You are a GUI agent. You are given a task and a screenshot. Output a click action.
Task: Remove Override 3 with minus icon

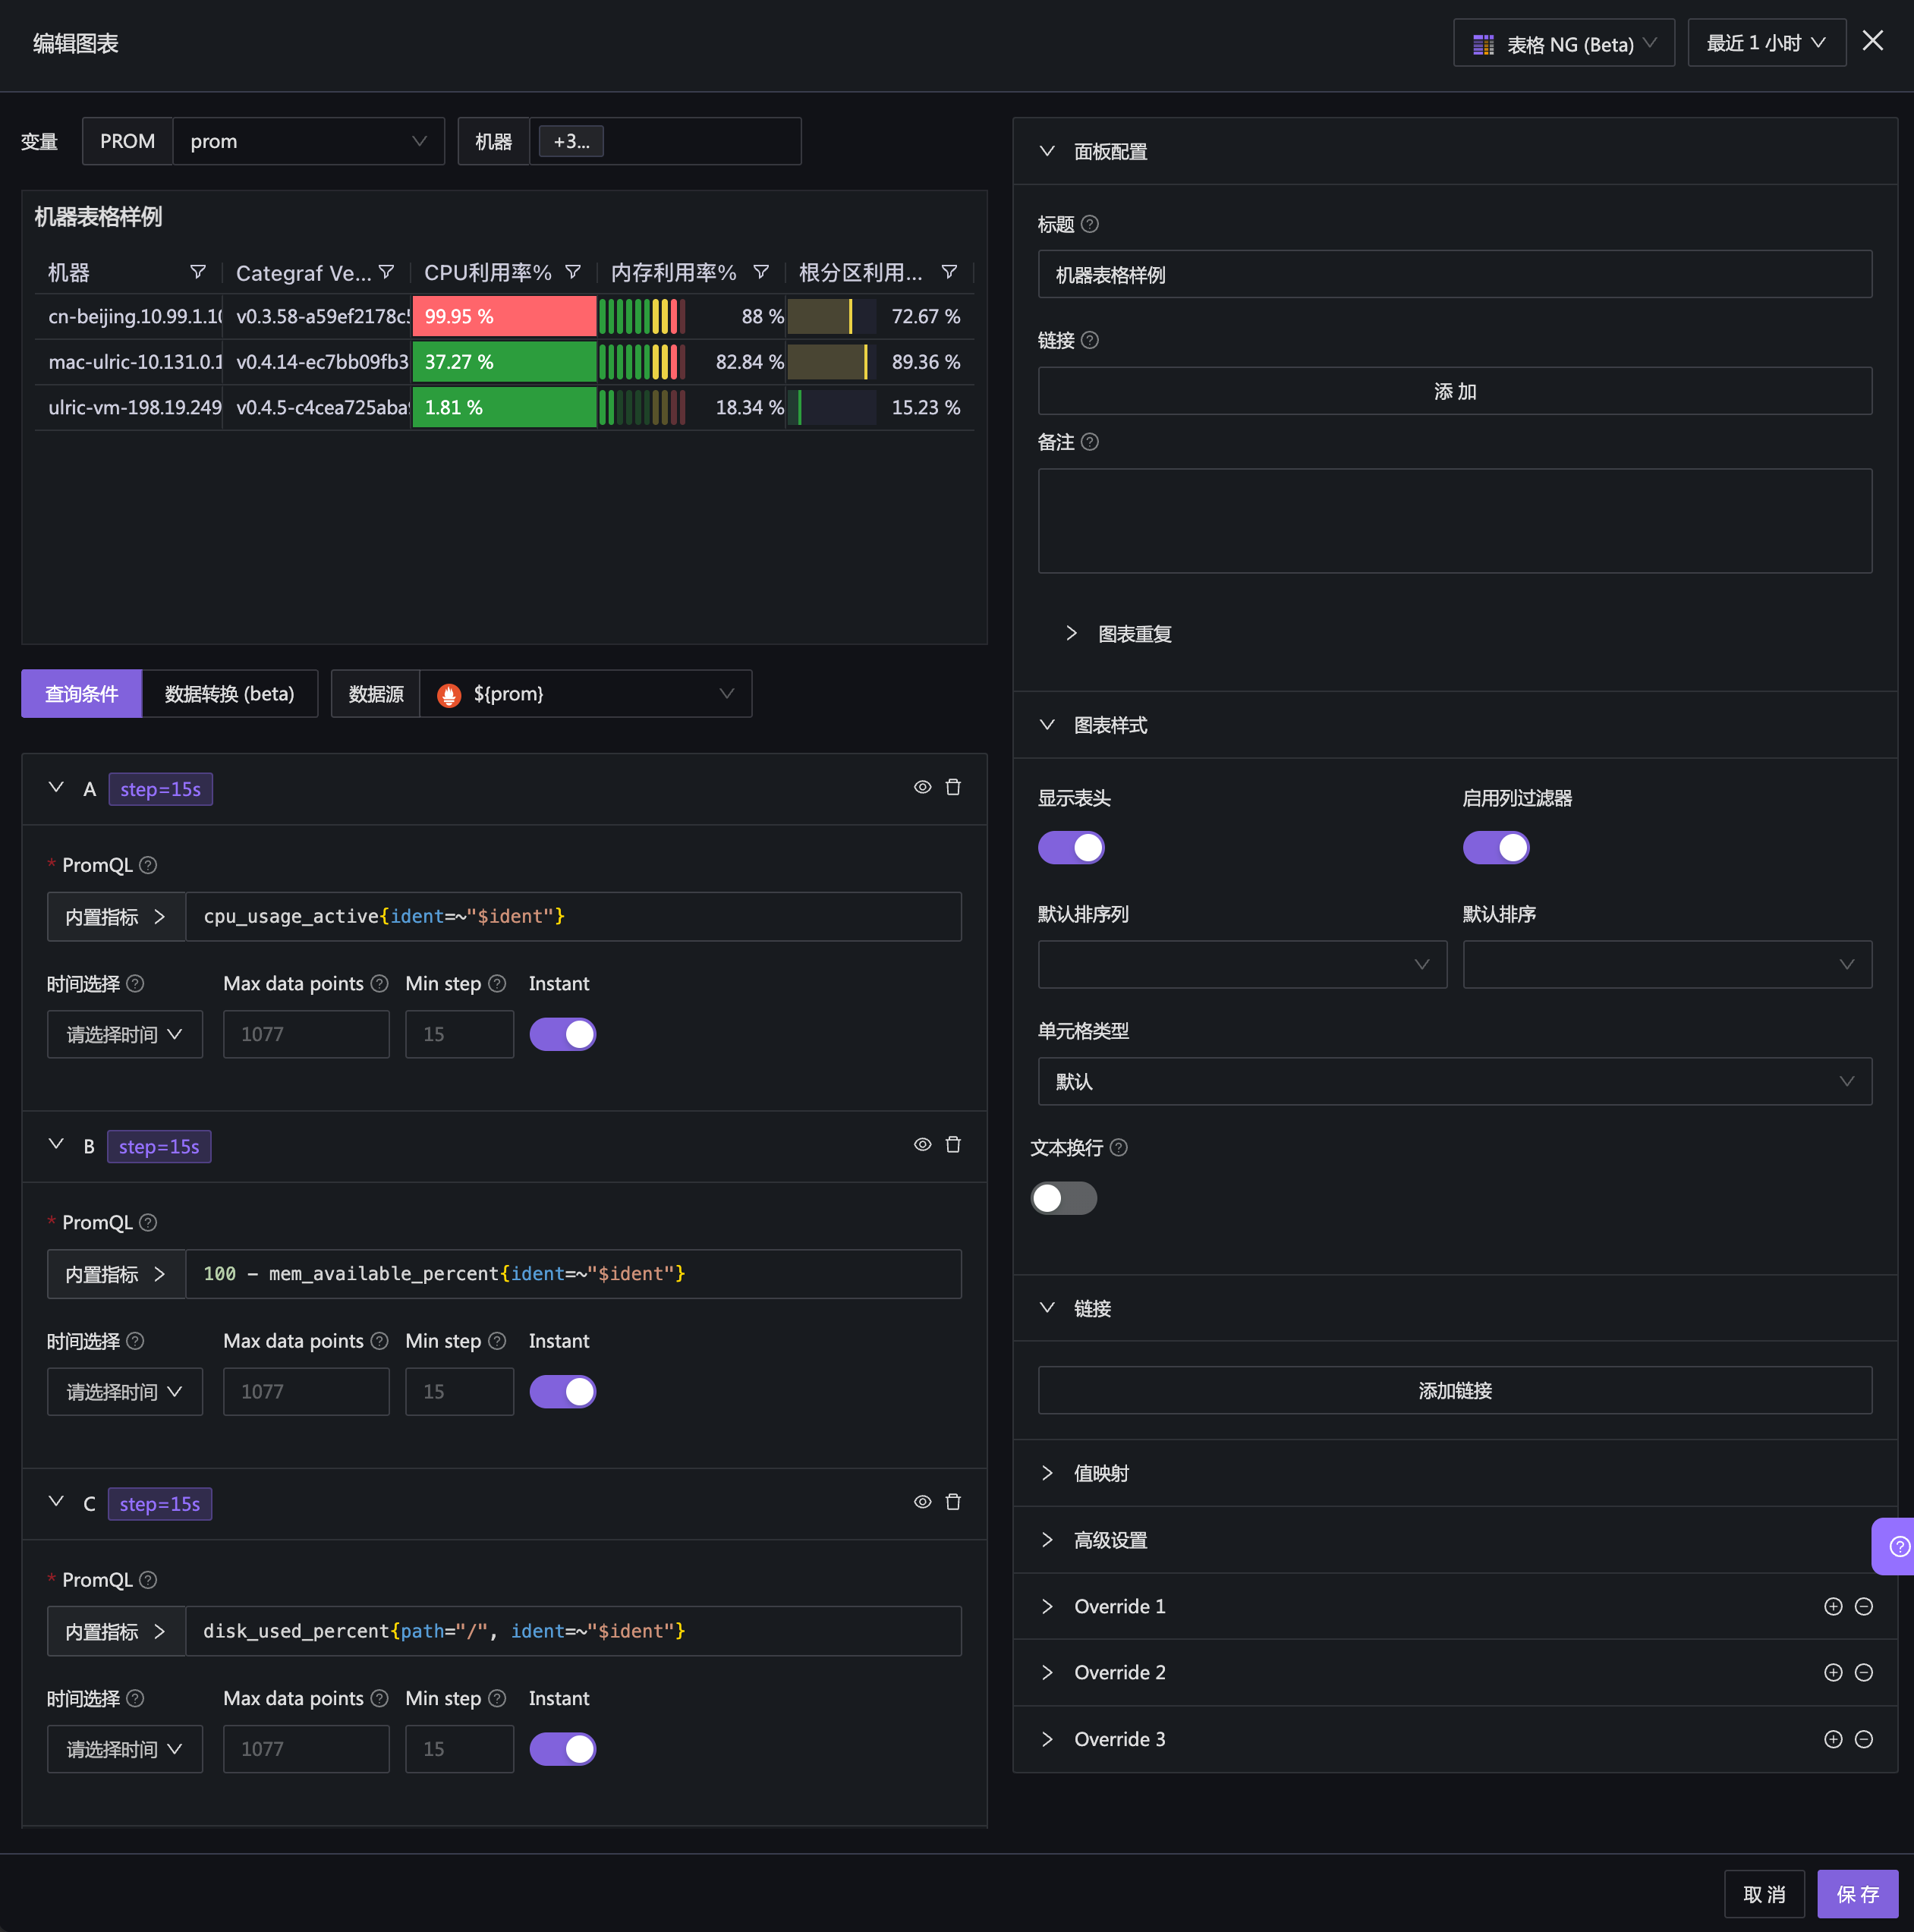click(x=1863, y=1739)
